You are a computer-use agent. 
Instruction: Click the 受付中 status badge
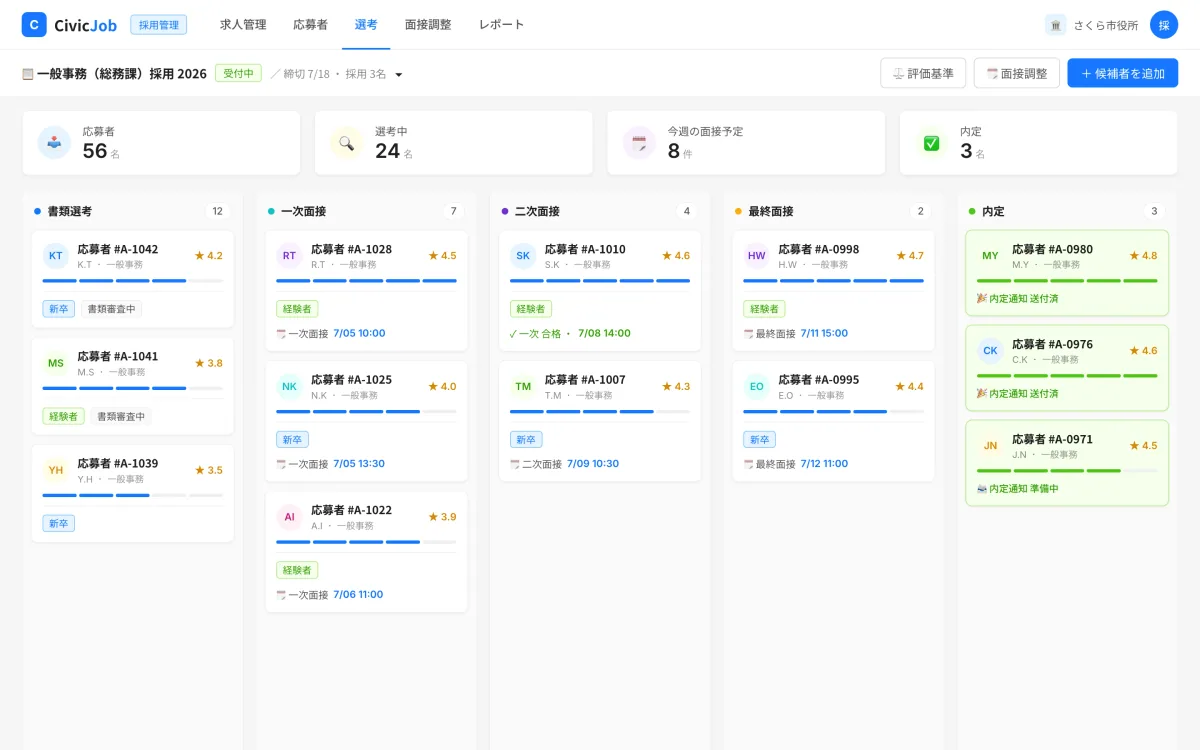click(x=238, y=74)
